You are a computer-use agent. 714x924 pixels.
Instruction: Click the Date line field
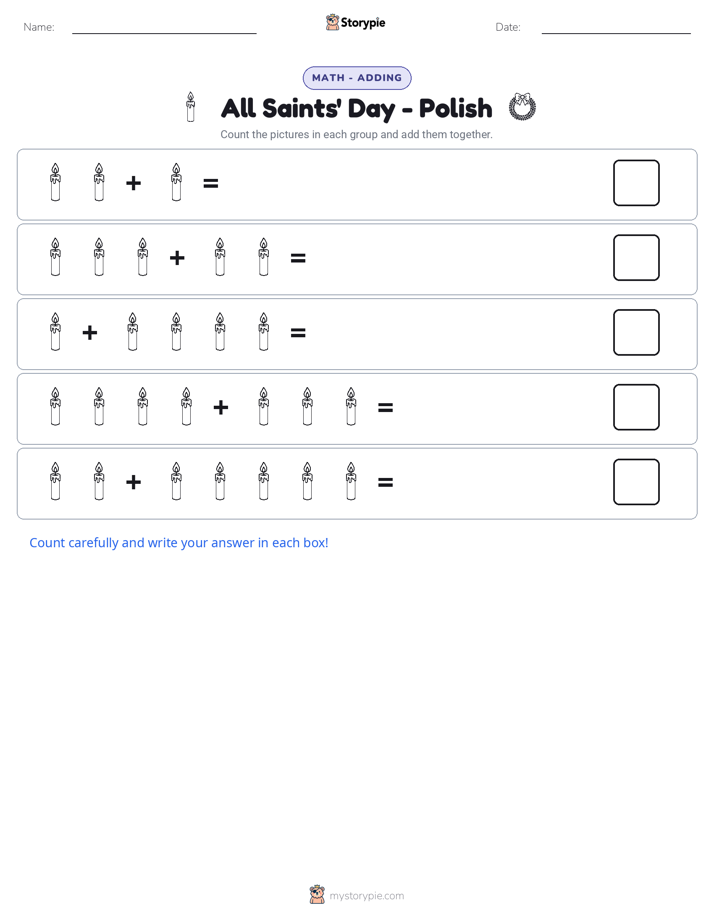(x=616, y=27)
